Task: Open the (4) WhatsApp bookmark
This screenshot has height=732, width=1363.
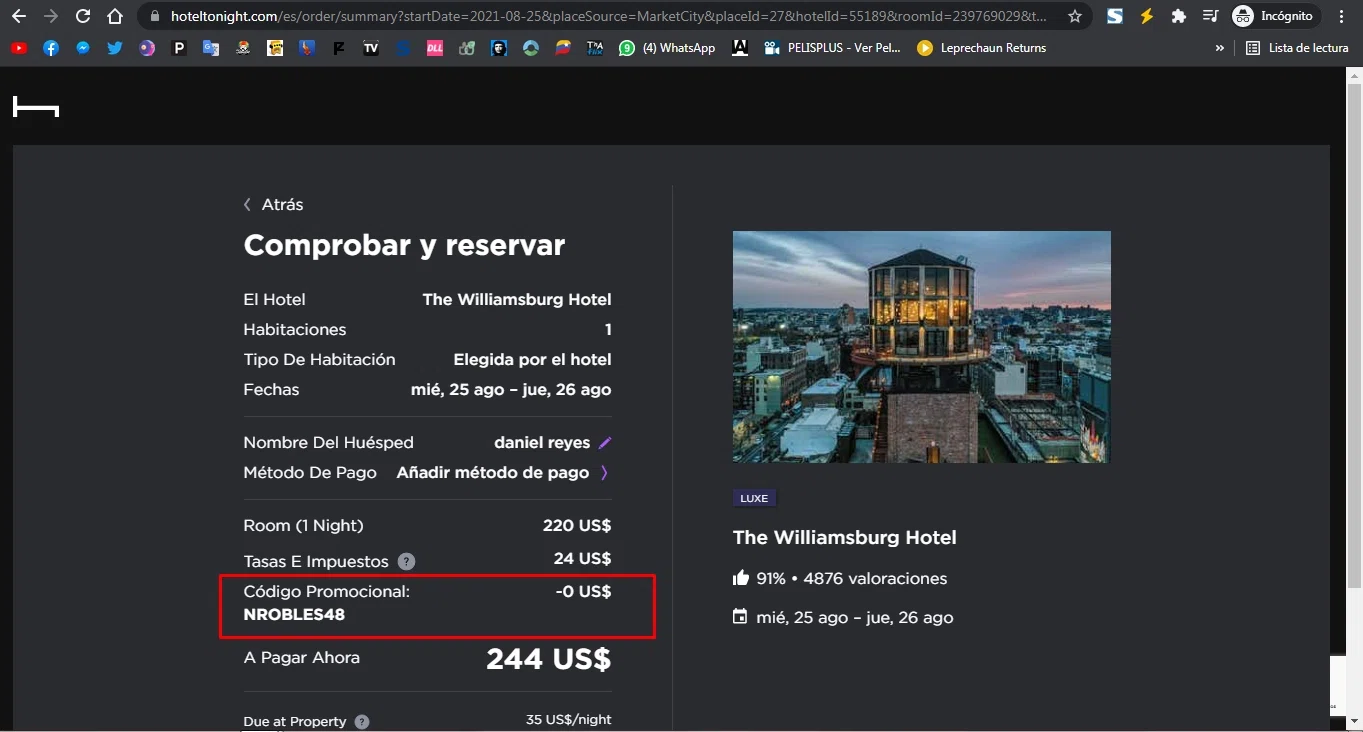Action: click(667, 48)
